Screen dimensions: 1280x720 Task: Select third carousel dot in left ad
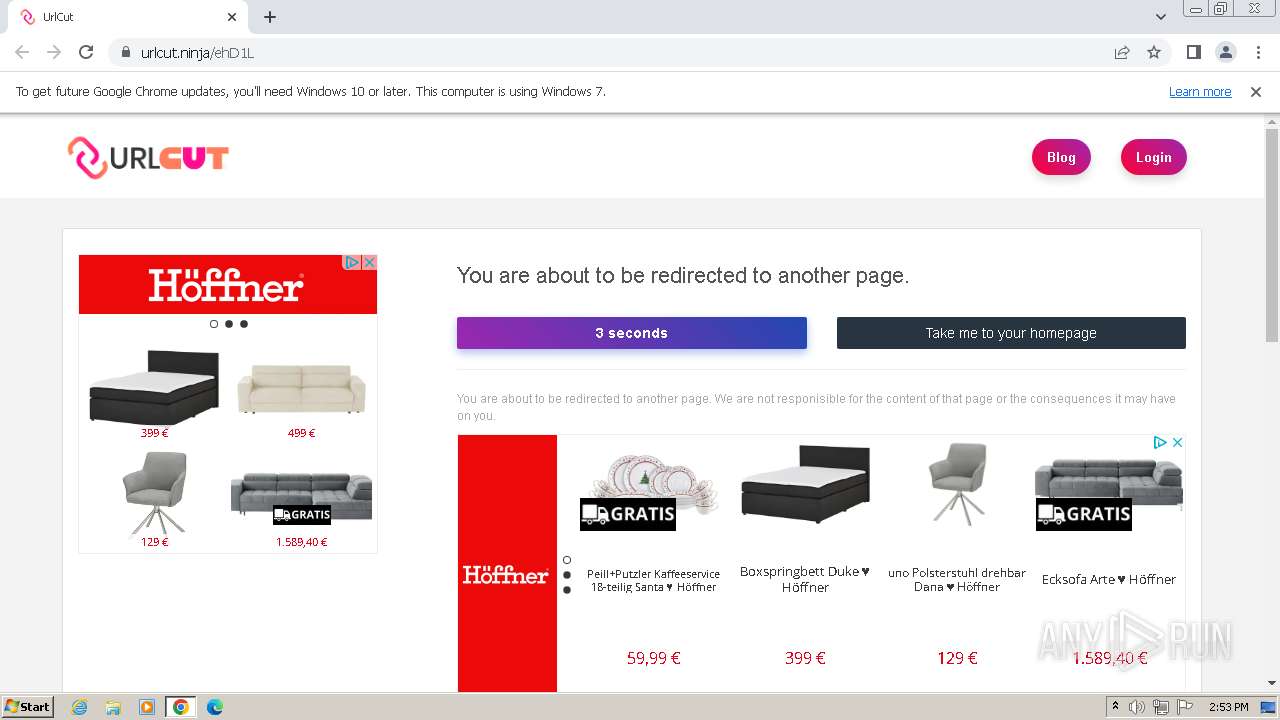[244, 324]
